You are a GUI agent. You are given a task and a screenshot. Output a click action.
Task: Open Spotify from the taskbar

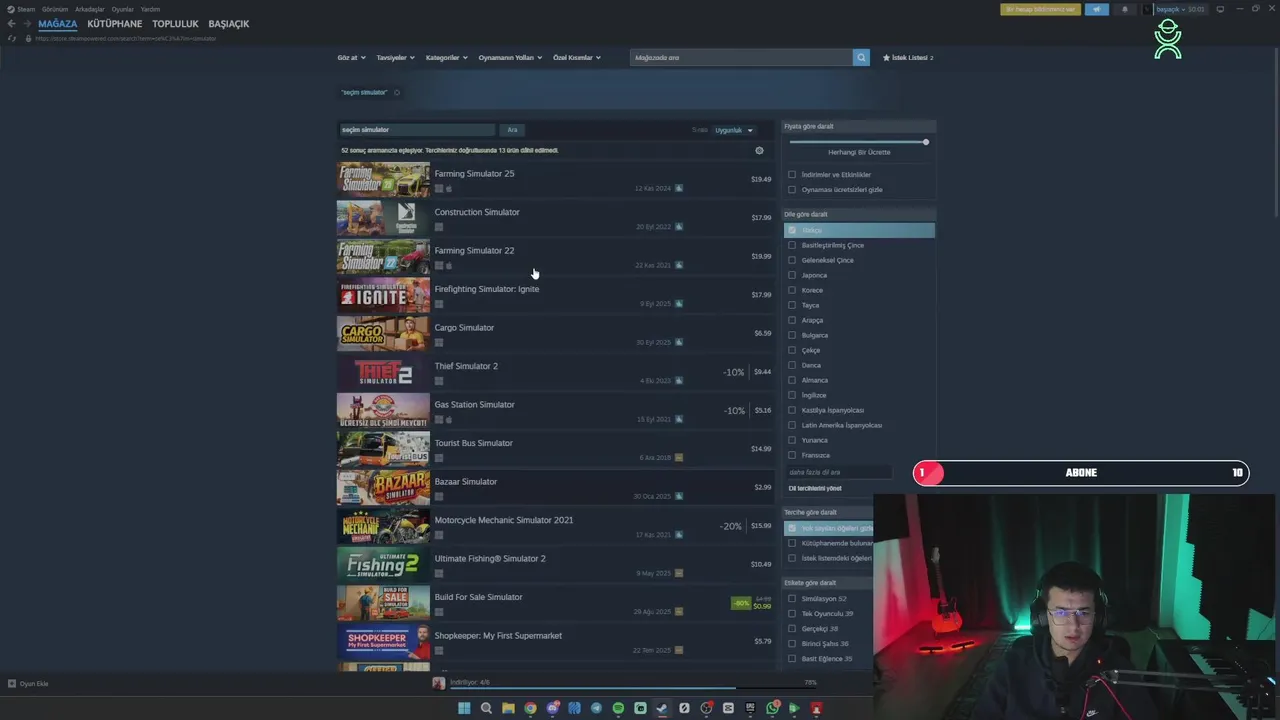coord(618,708)
